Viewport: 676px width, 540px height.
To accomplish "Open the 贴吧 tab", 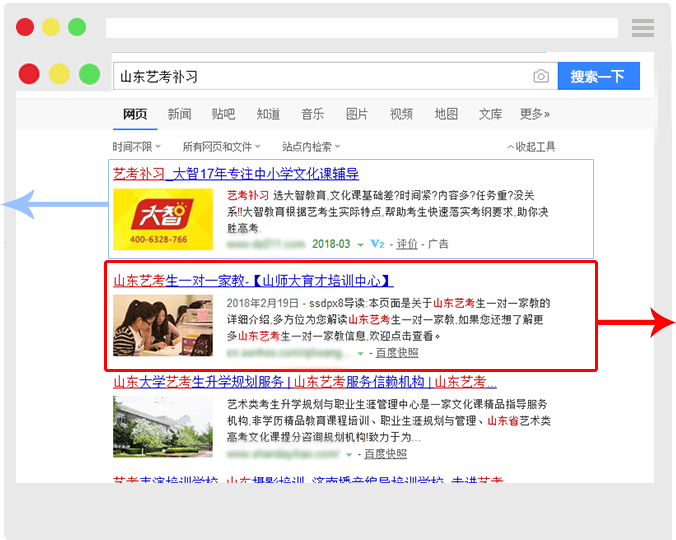I will click(223, 114).
